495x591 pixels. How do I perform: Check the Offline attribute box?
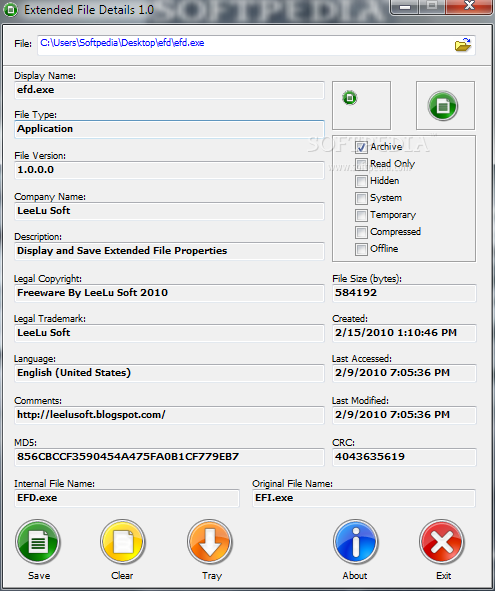(x=361, y=249)
